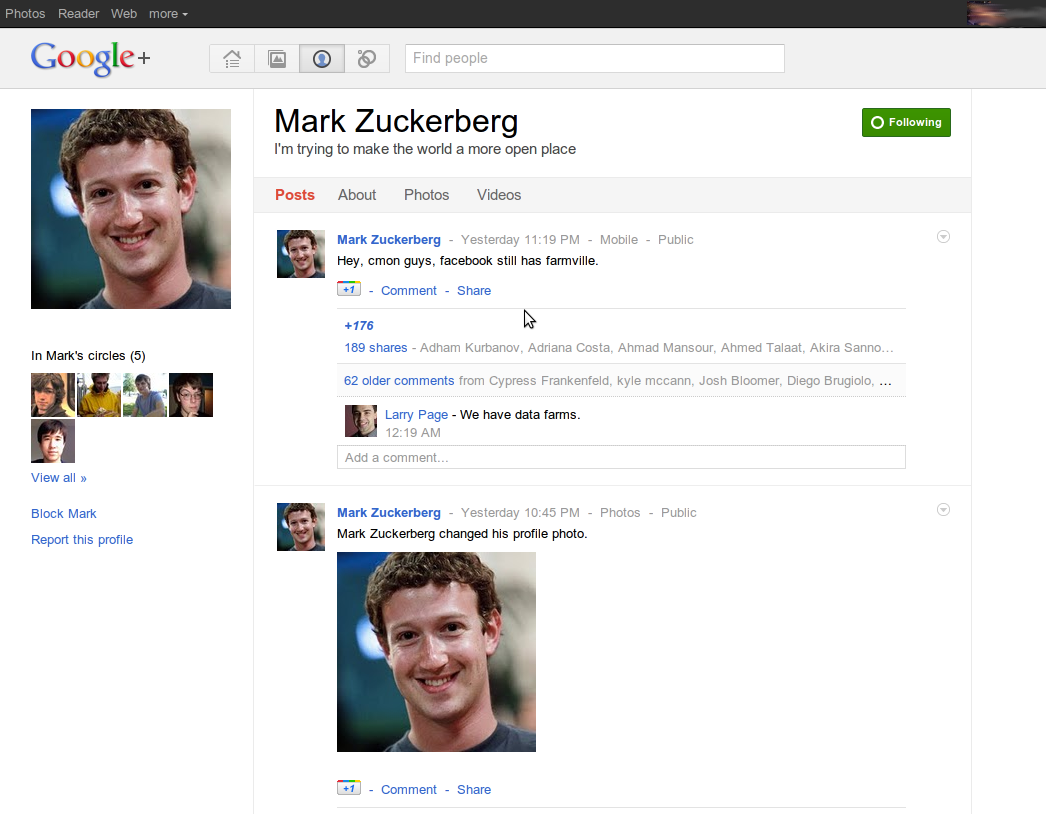Switch to the Videos tab

point(499,195)
